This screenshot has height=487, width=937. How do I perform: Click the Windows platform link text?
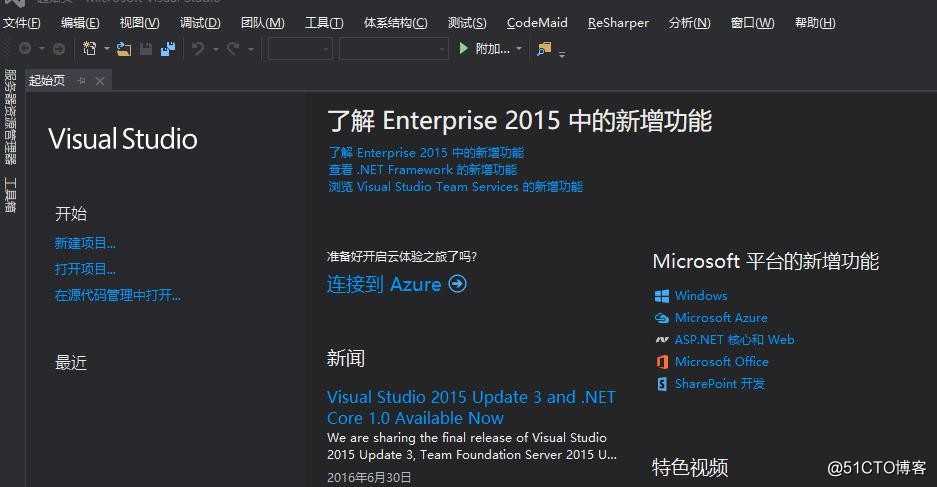[x=700, y=296]
